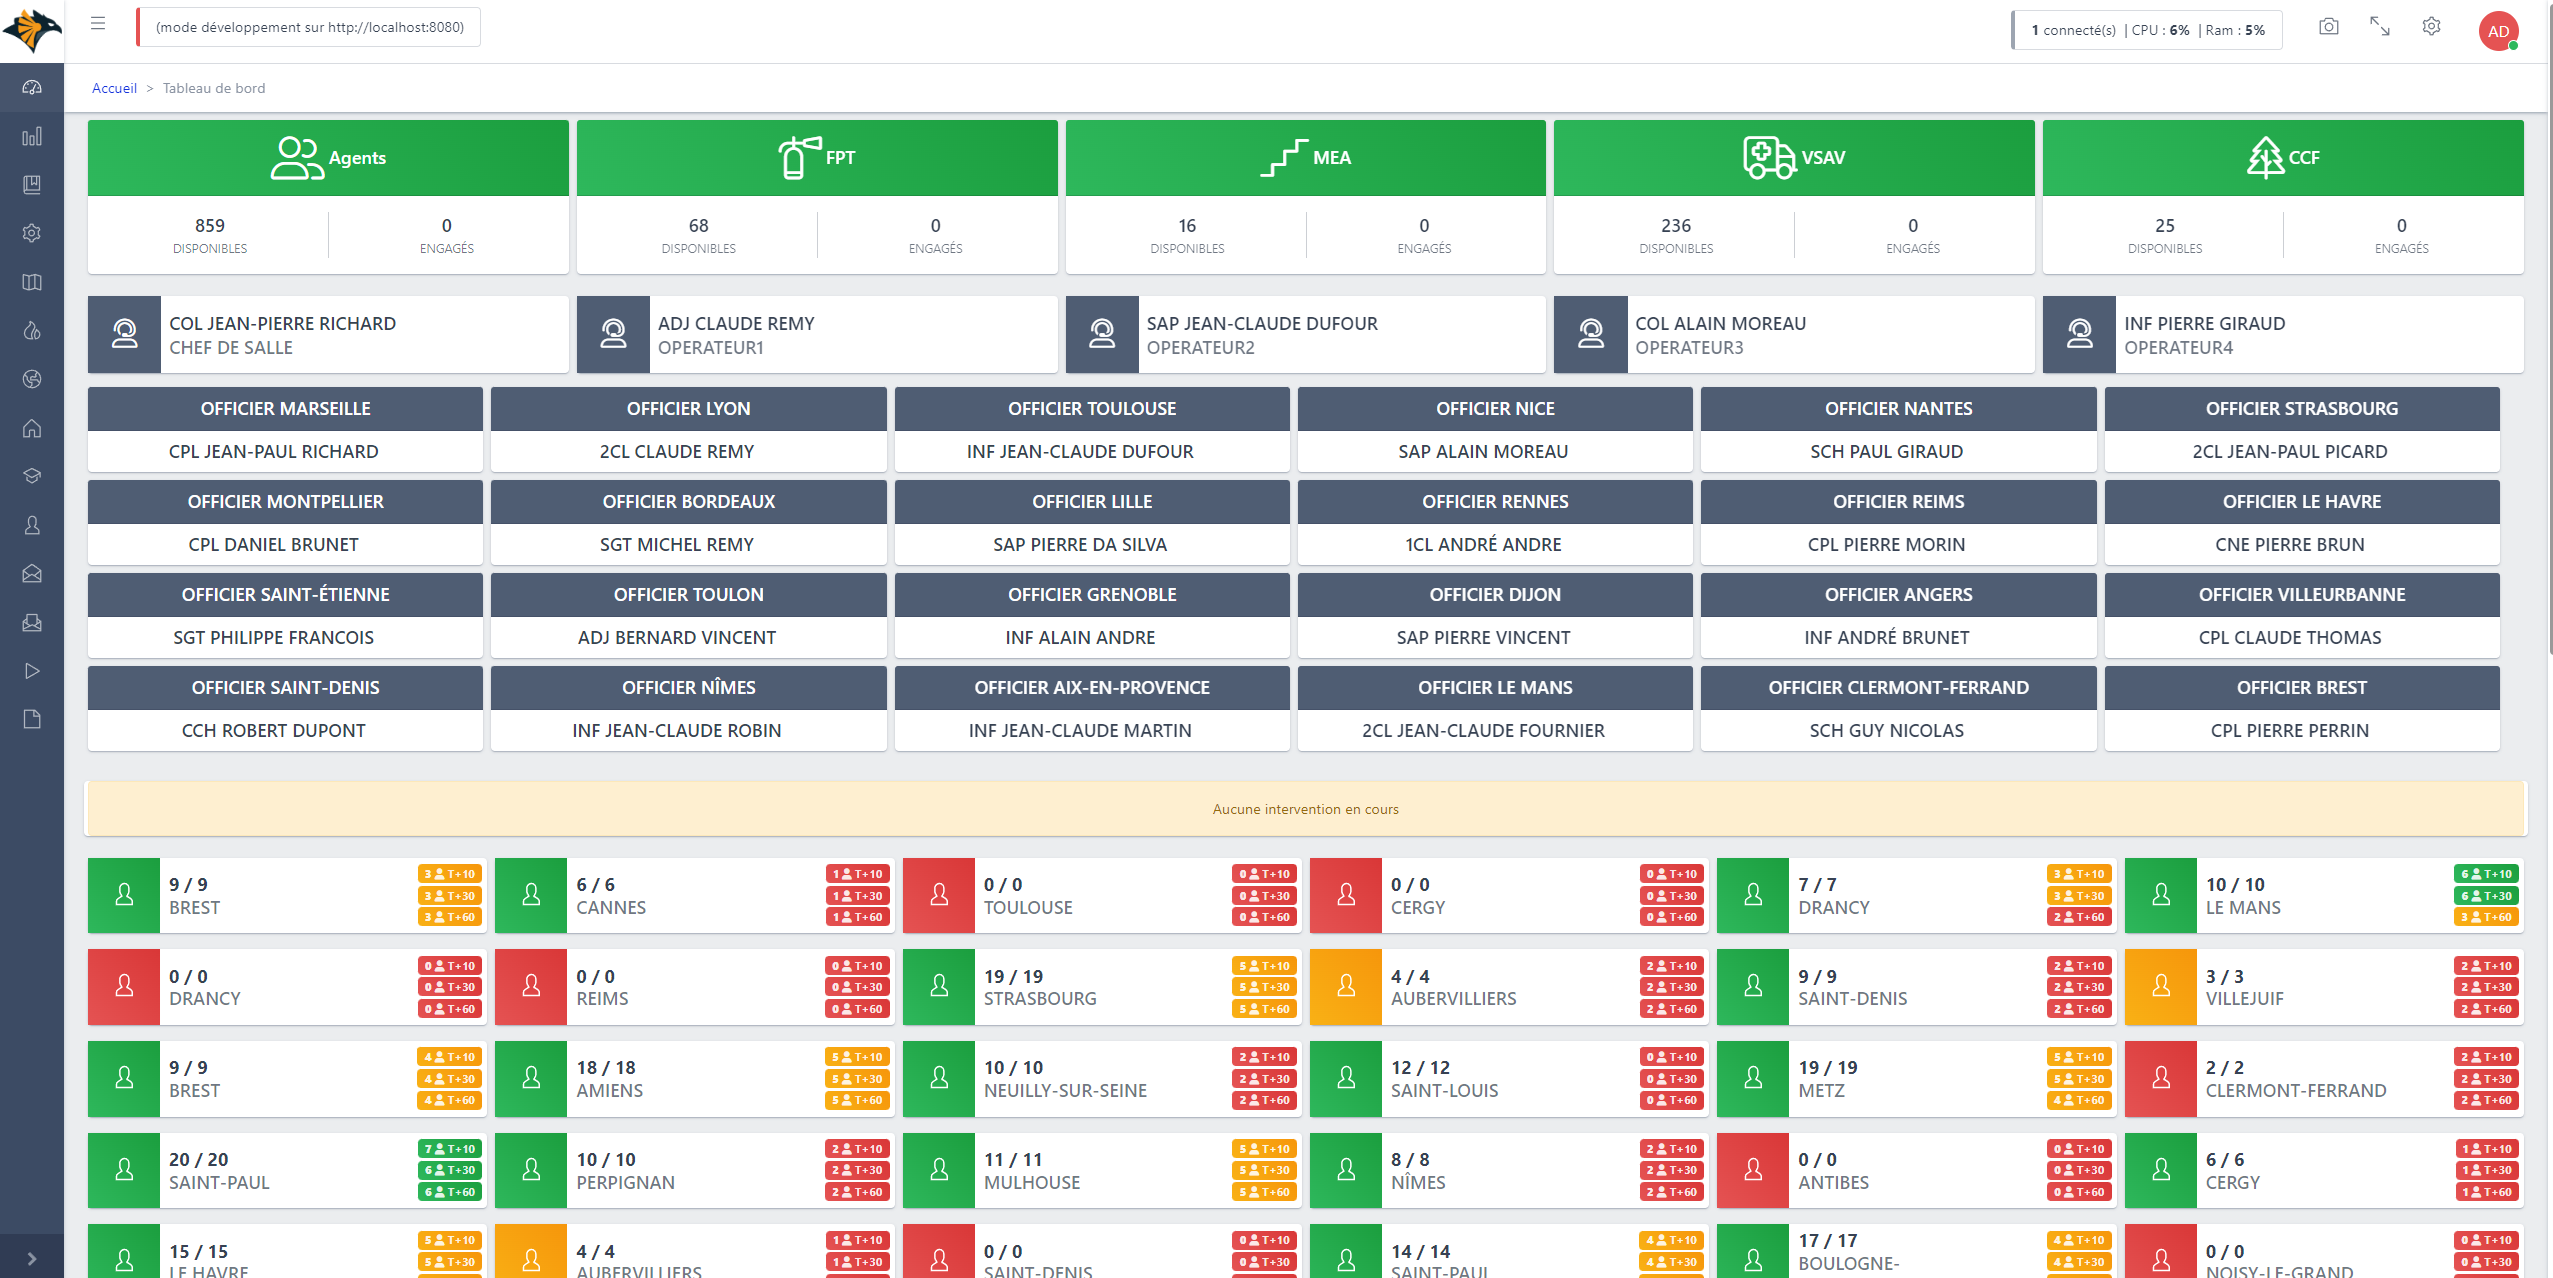Toggle the hamburger menu to collapse sidebar
2553x1278 pixels.
(x=98, y=23)
